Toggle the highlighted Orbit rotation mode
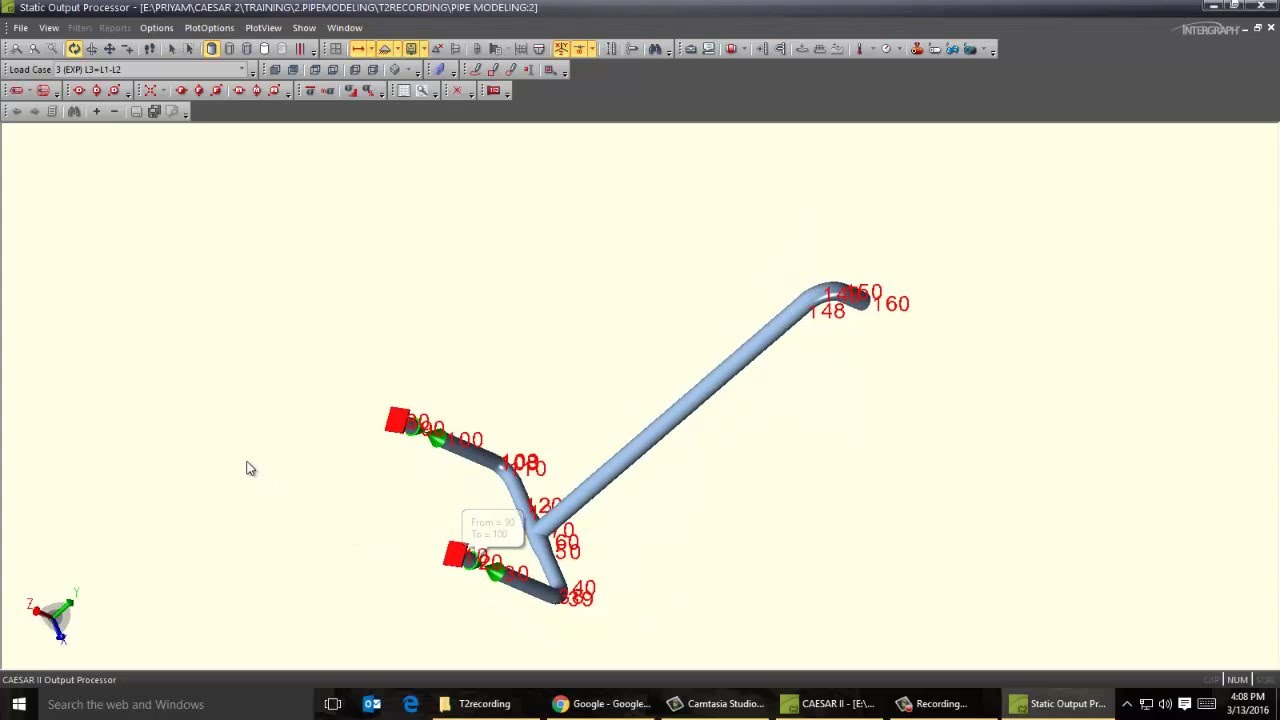The height and width of the screenshot is (720, 1280). 74,48
